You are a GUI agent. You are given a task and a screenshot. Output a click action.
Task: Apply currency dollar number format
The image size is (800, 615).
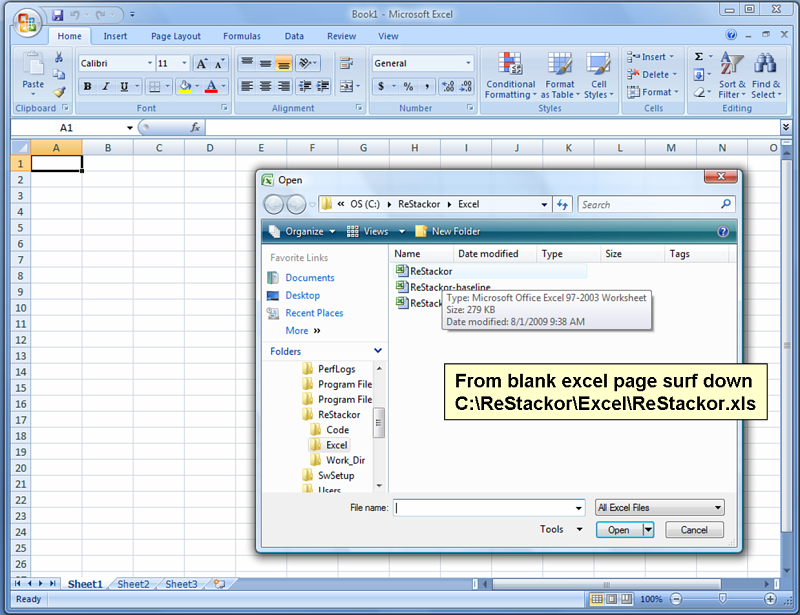click(x=381, y=86)
